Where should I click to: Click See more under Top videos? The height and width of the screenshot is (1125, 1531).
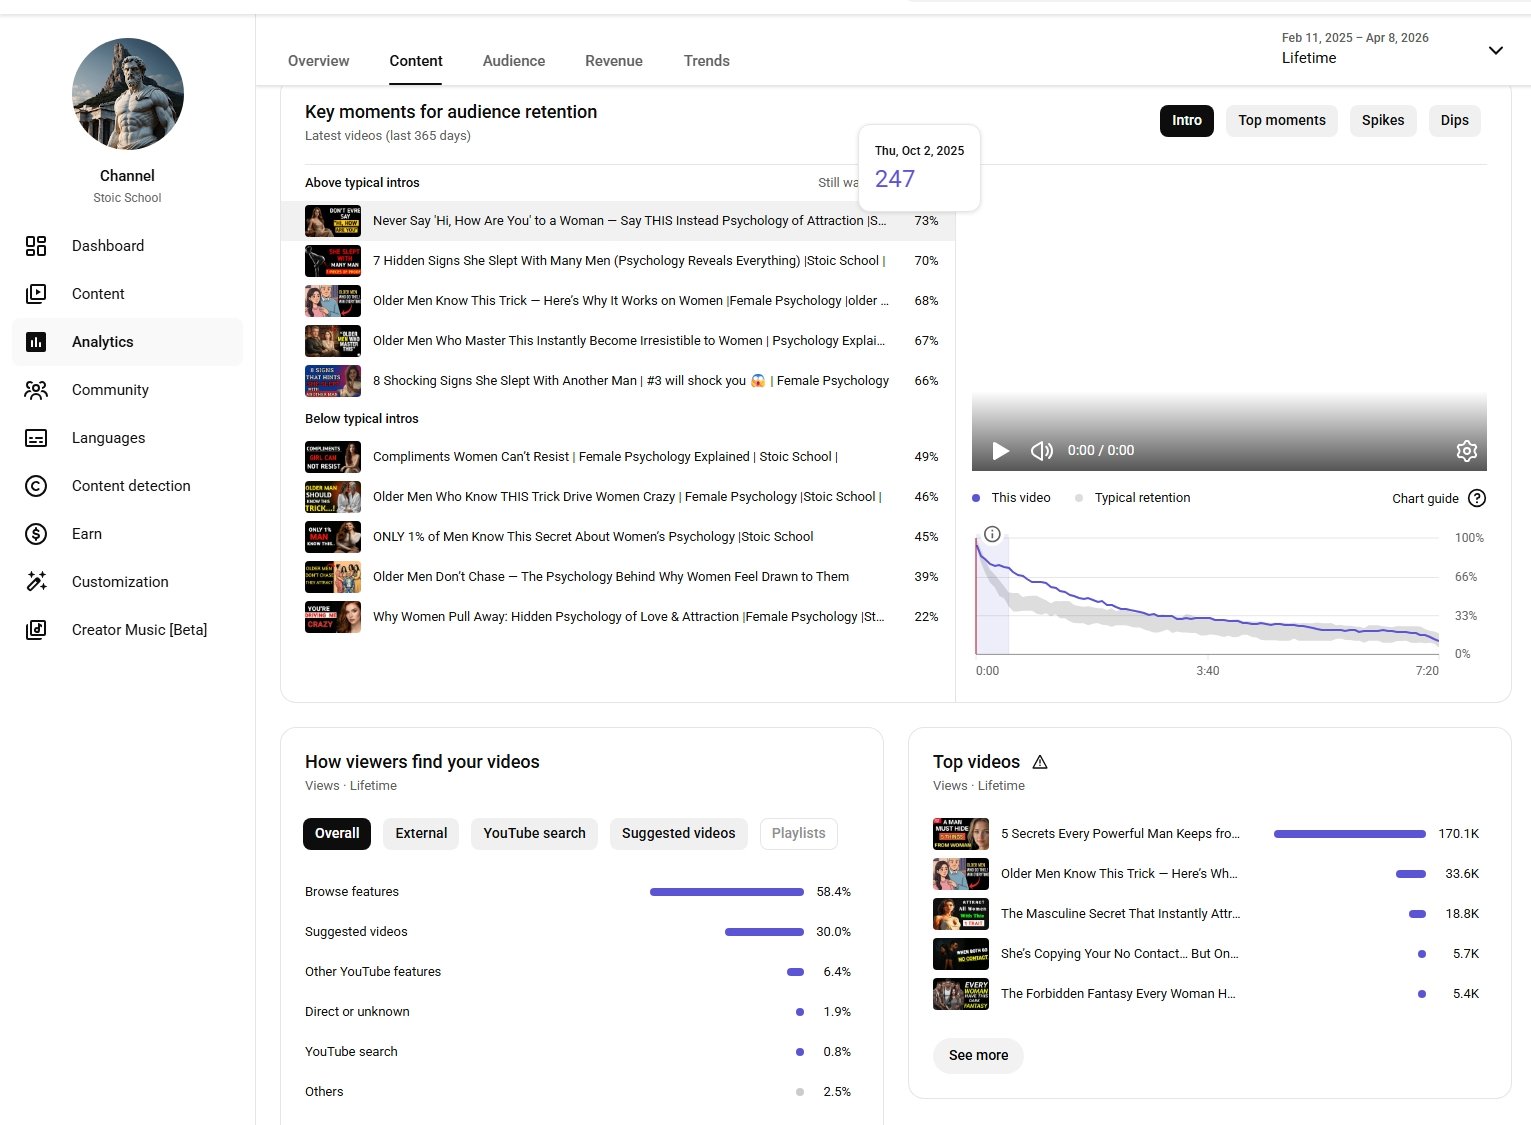point(978,1055)
